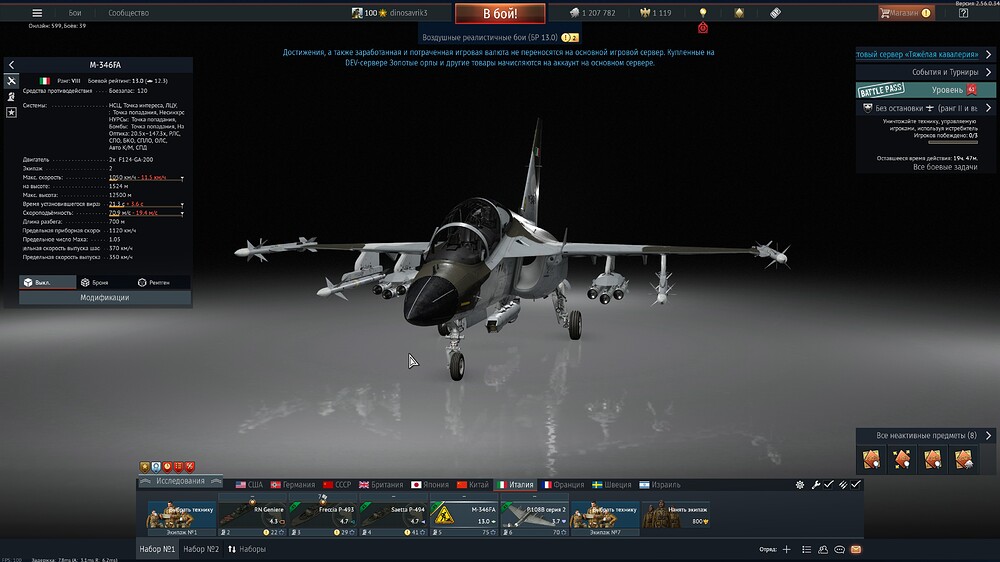The image size is (1000, 562).
Task: Open Модификации button
Action: [105, 298]
